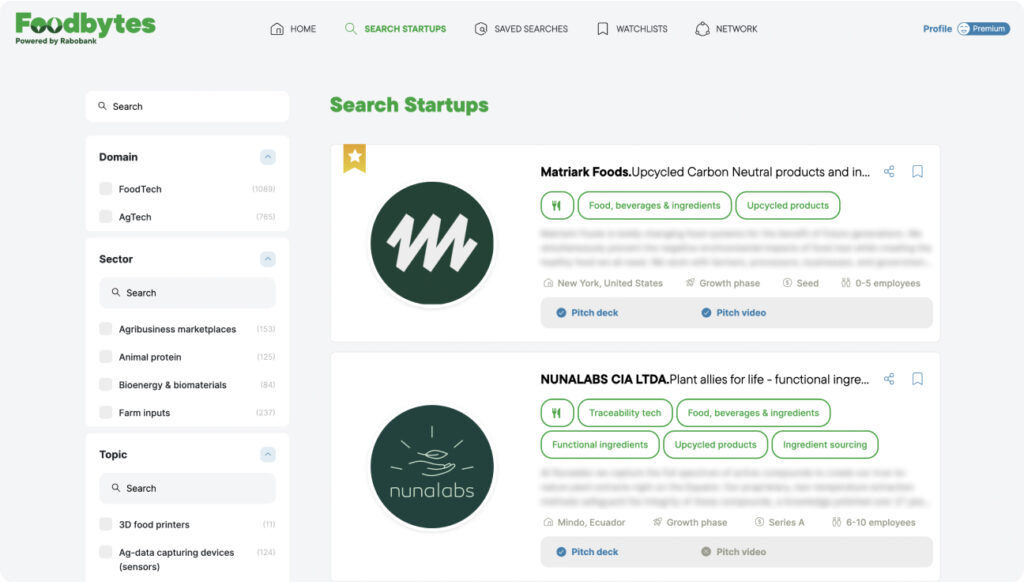Open the Matriark Foods Pitch deck

click(x=586, y=313)
